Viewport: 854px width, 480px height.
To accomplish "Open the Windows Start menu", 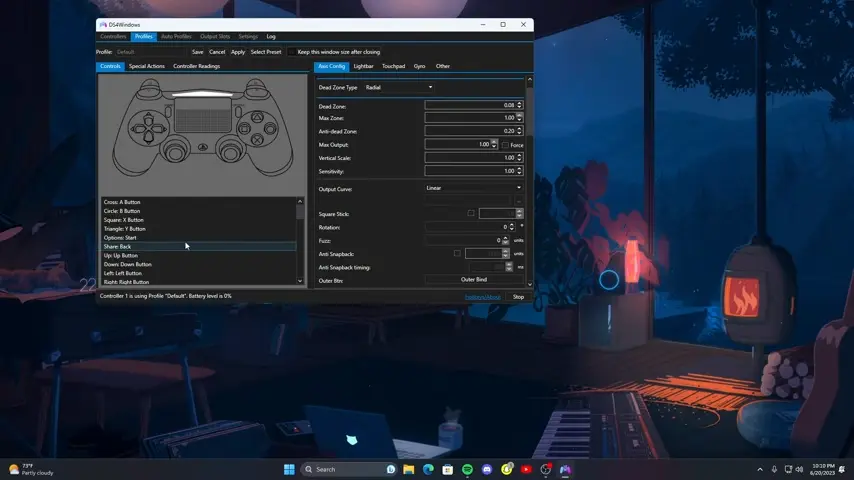I will pos(289,469).
